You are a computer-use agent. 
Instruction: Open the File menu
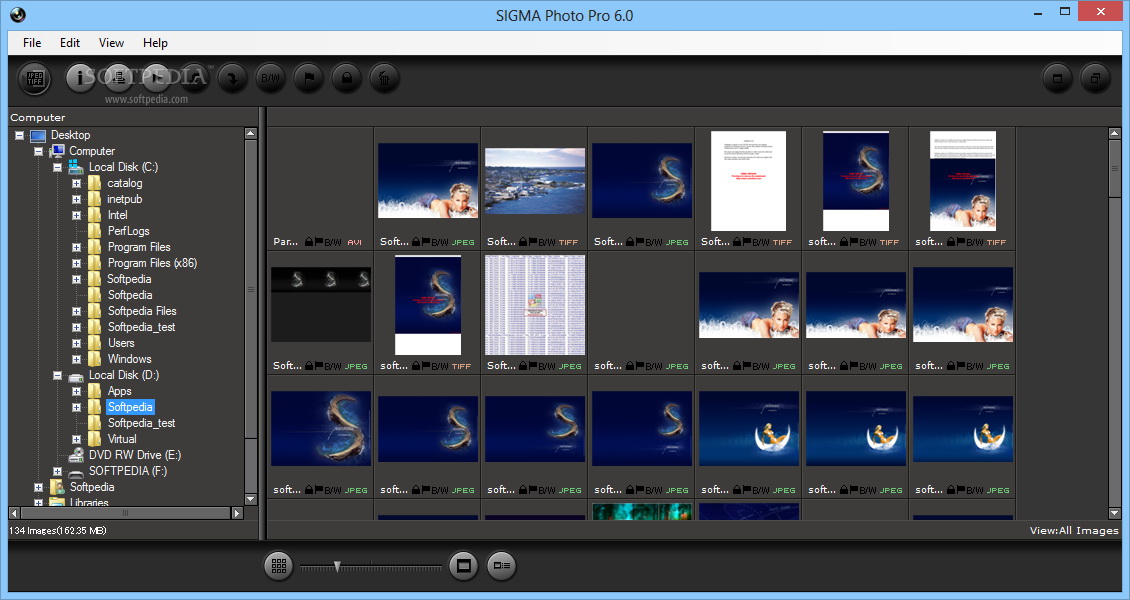tap(32, 43)
